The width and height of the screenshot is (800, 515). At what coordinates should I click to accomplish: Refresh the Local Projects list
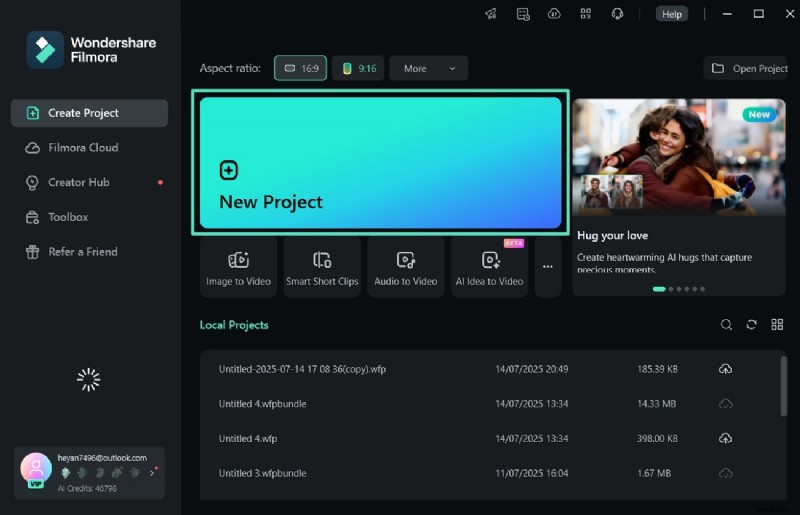pos(752,325)
